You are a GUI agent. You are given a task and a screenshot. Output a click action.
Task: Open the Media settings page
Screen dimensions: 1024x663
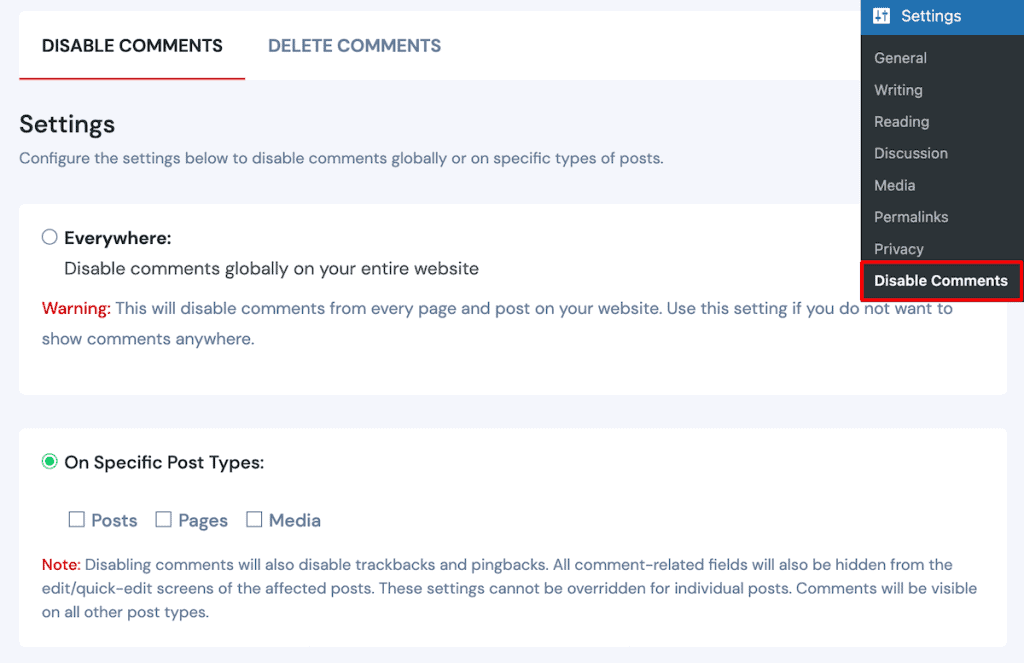pos(894,185)
